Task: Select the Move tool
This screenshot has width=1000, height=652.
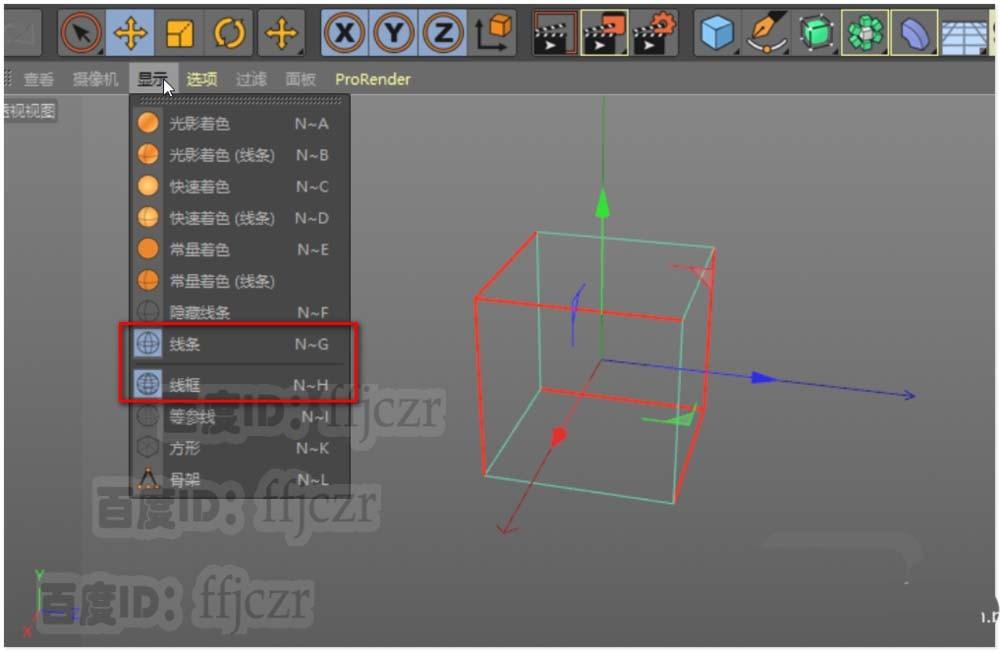Action: click(x=131, y=32)
